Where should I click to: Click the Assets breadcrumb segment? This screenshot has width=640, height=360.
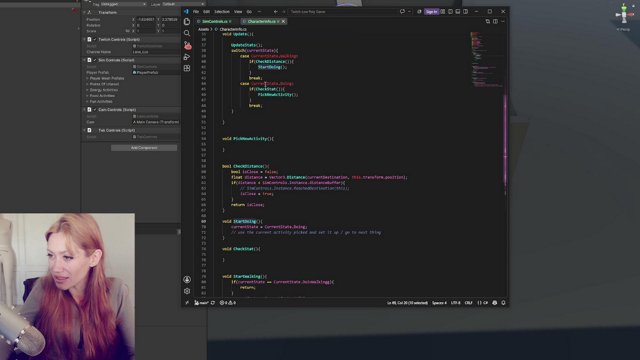pyautogui.click(x=203, y=29)
